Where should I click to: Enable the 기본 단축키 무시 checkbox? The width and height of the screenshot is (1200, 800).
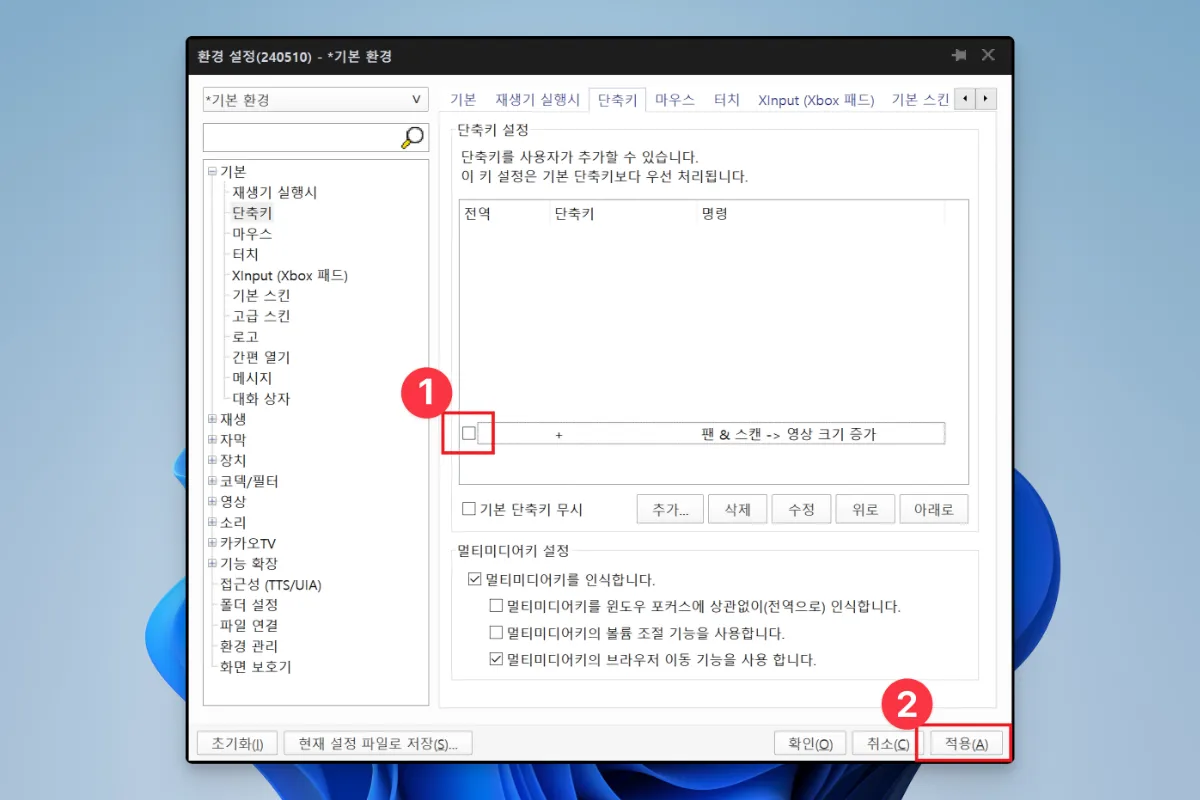click(468, 508)
